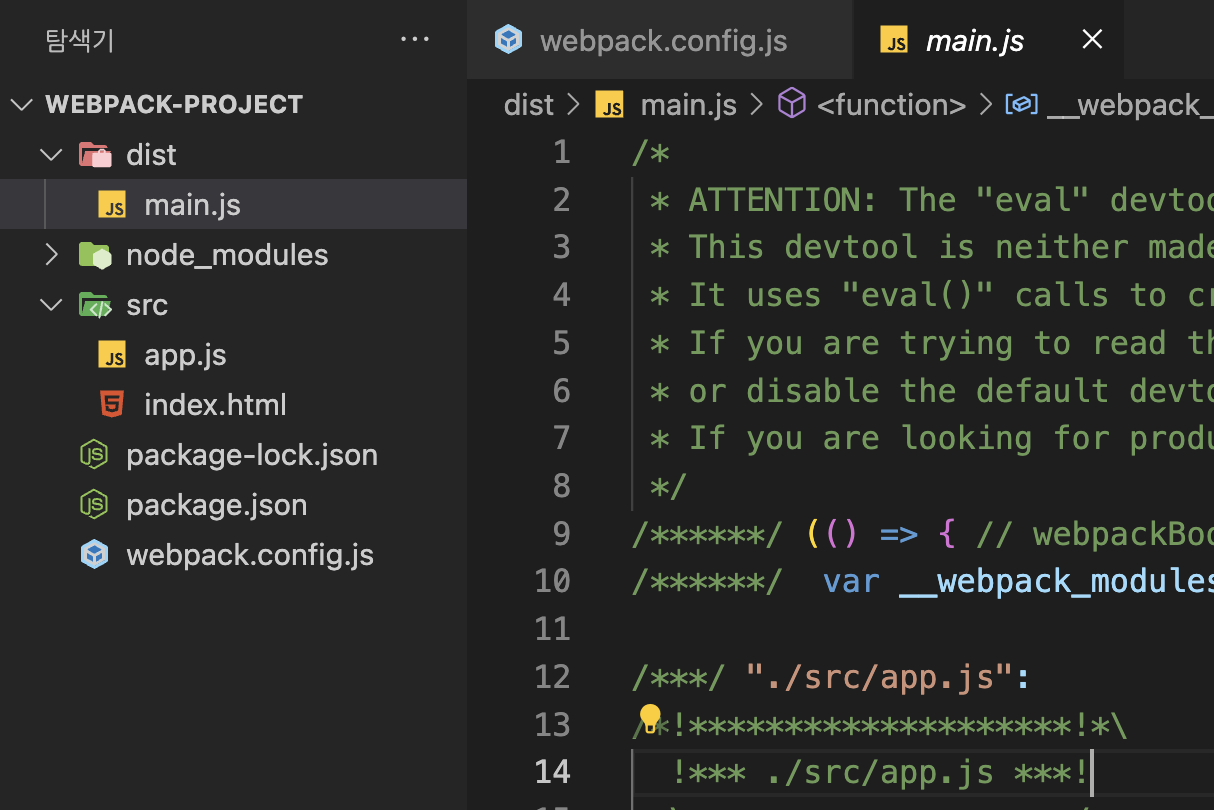This screenshot has width=1214, height=810.
Task: Click the node_modules folder icon
Action: pyautogui.click(x=95, y=255)
